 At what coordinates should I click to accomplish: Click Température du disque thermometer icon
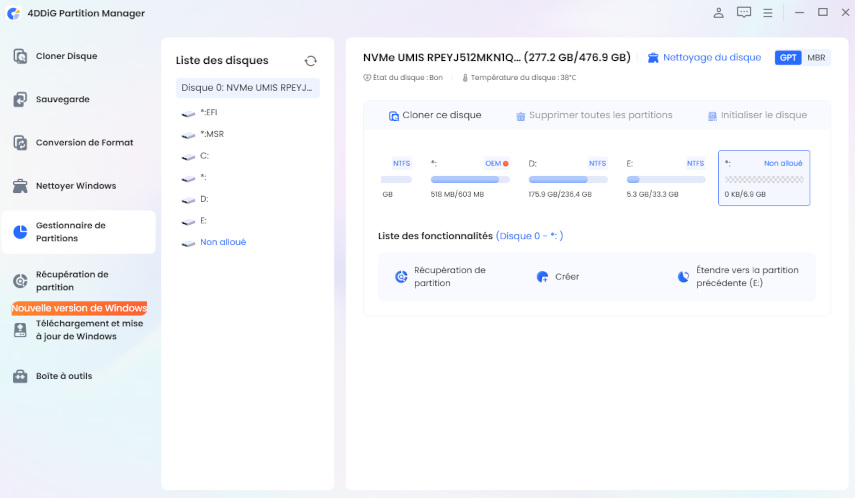coord(465,78)
